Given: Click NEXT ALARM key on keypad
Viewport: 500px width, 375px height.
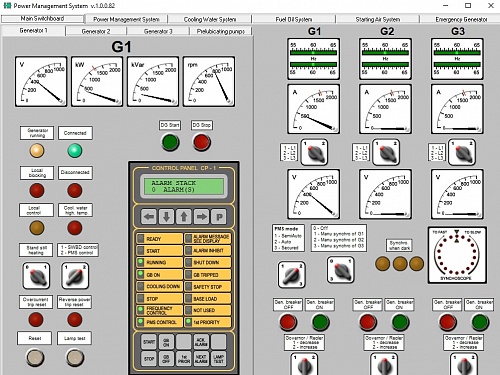Looking at the screenshot, I should pyautogui.click(x=201, y=359).
